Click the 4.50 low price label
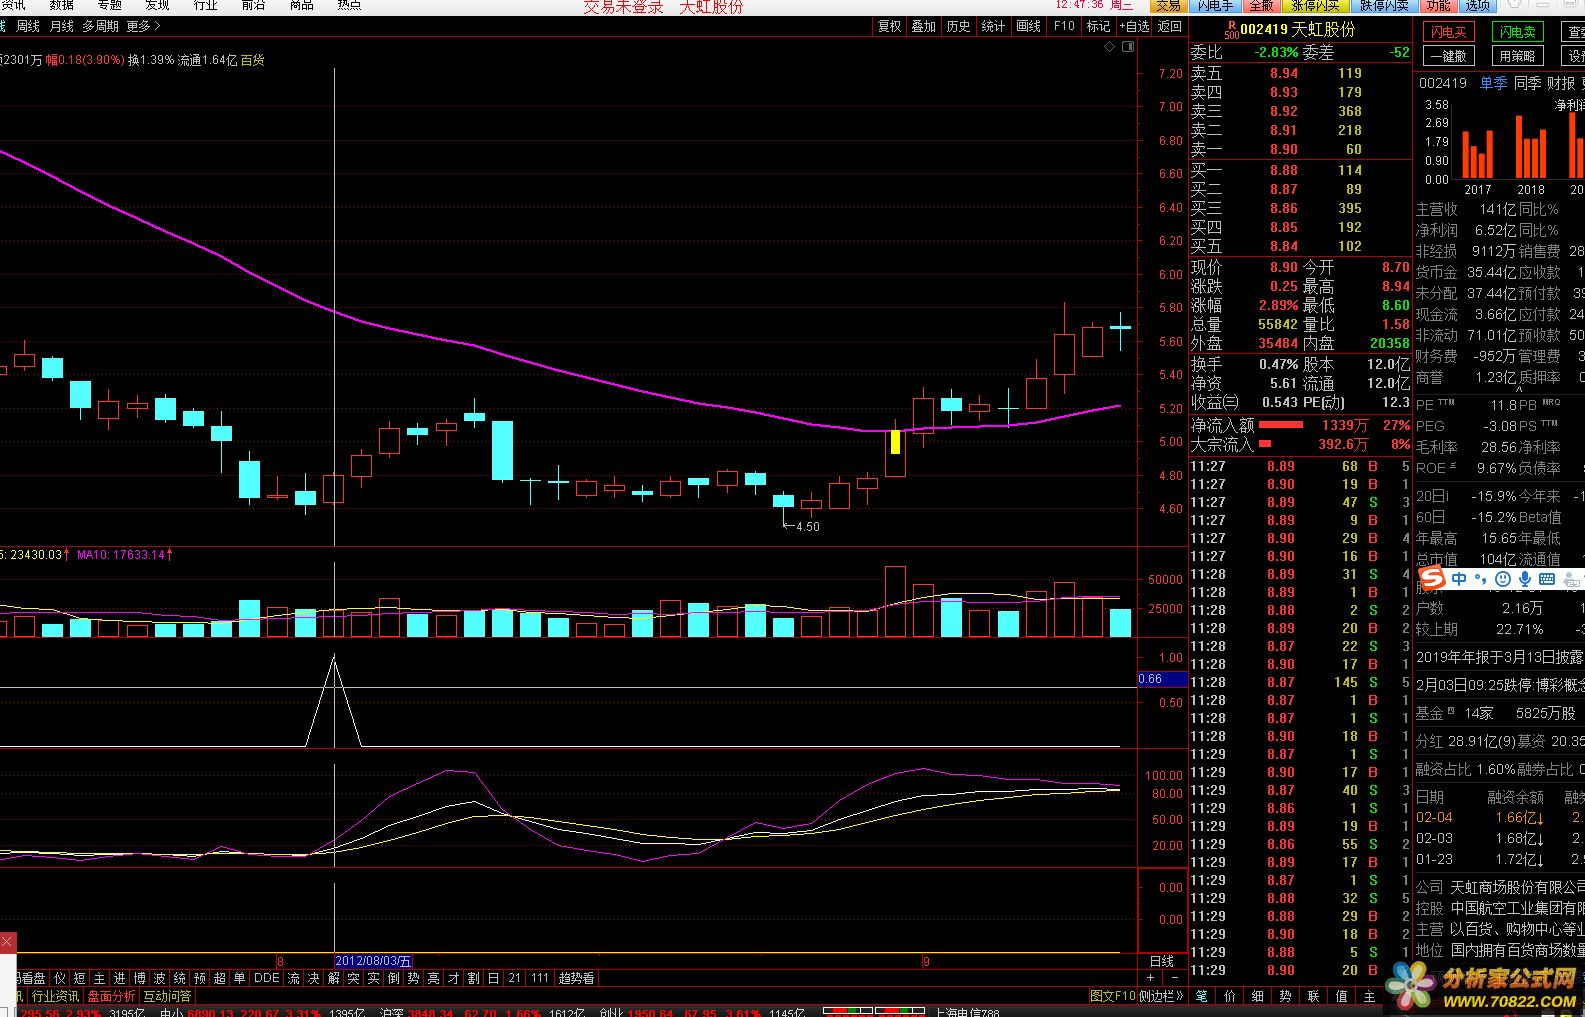 pos(807,527)
